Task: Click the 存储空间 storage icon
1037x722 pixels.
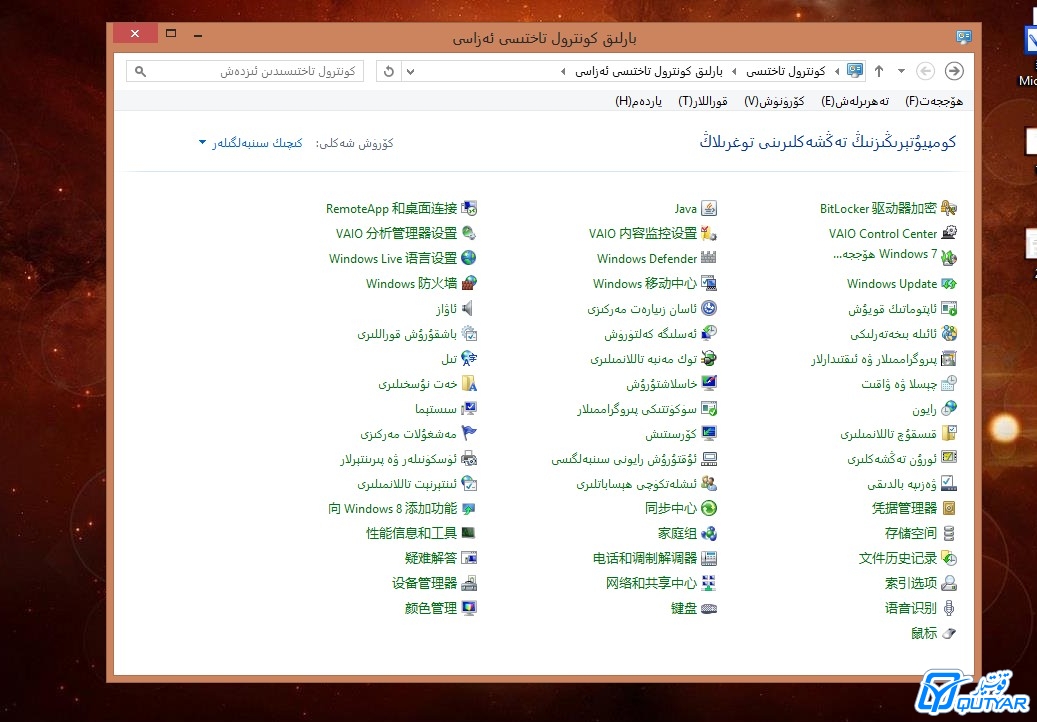Action: tap(949, 533)
